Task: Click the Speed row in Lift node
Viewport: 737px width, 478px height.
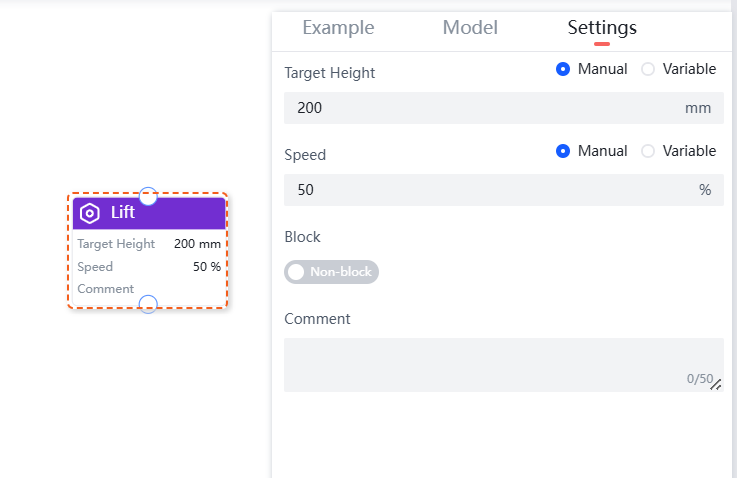Action: coord(148,267)
